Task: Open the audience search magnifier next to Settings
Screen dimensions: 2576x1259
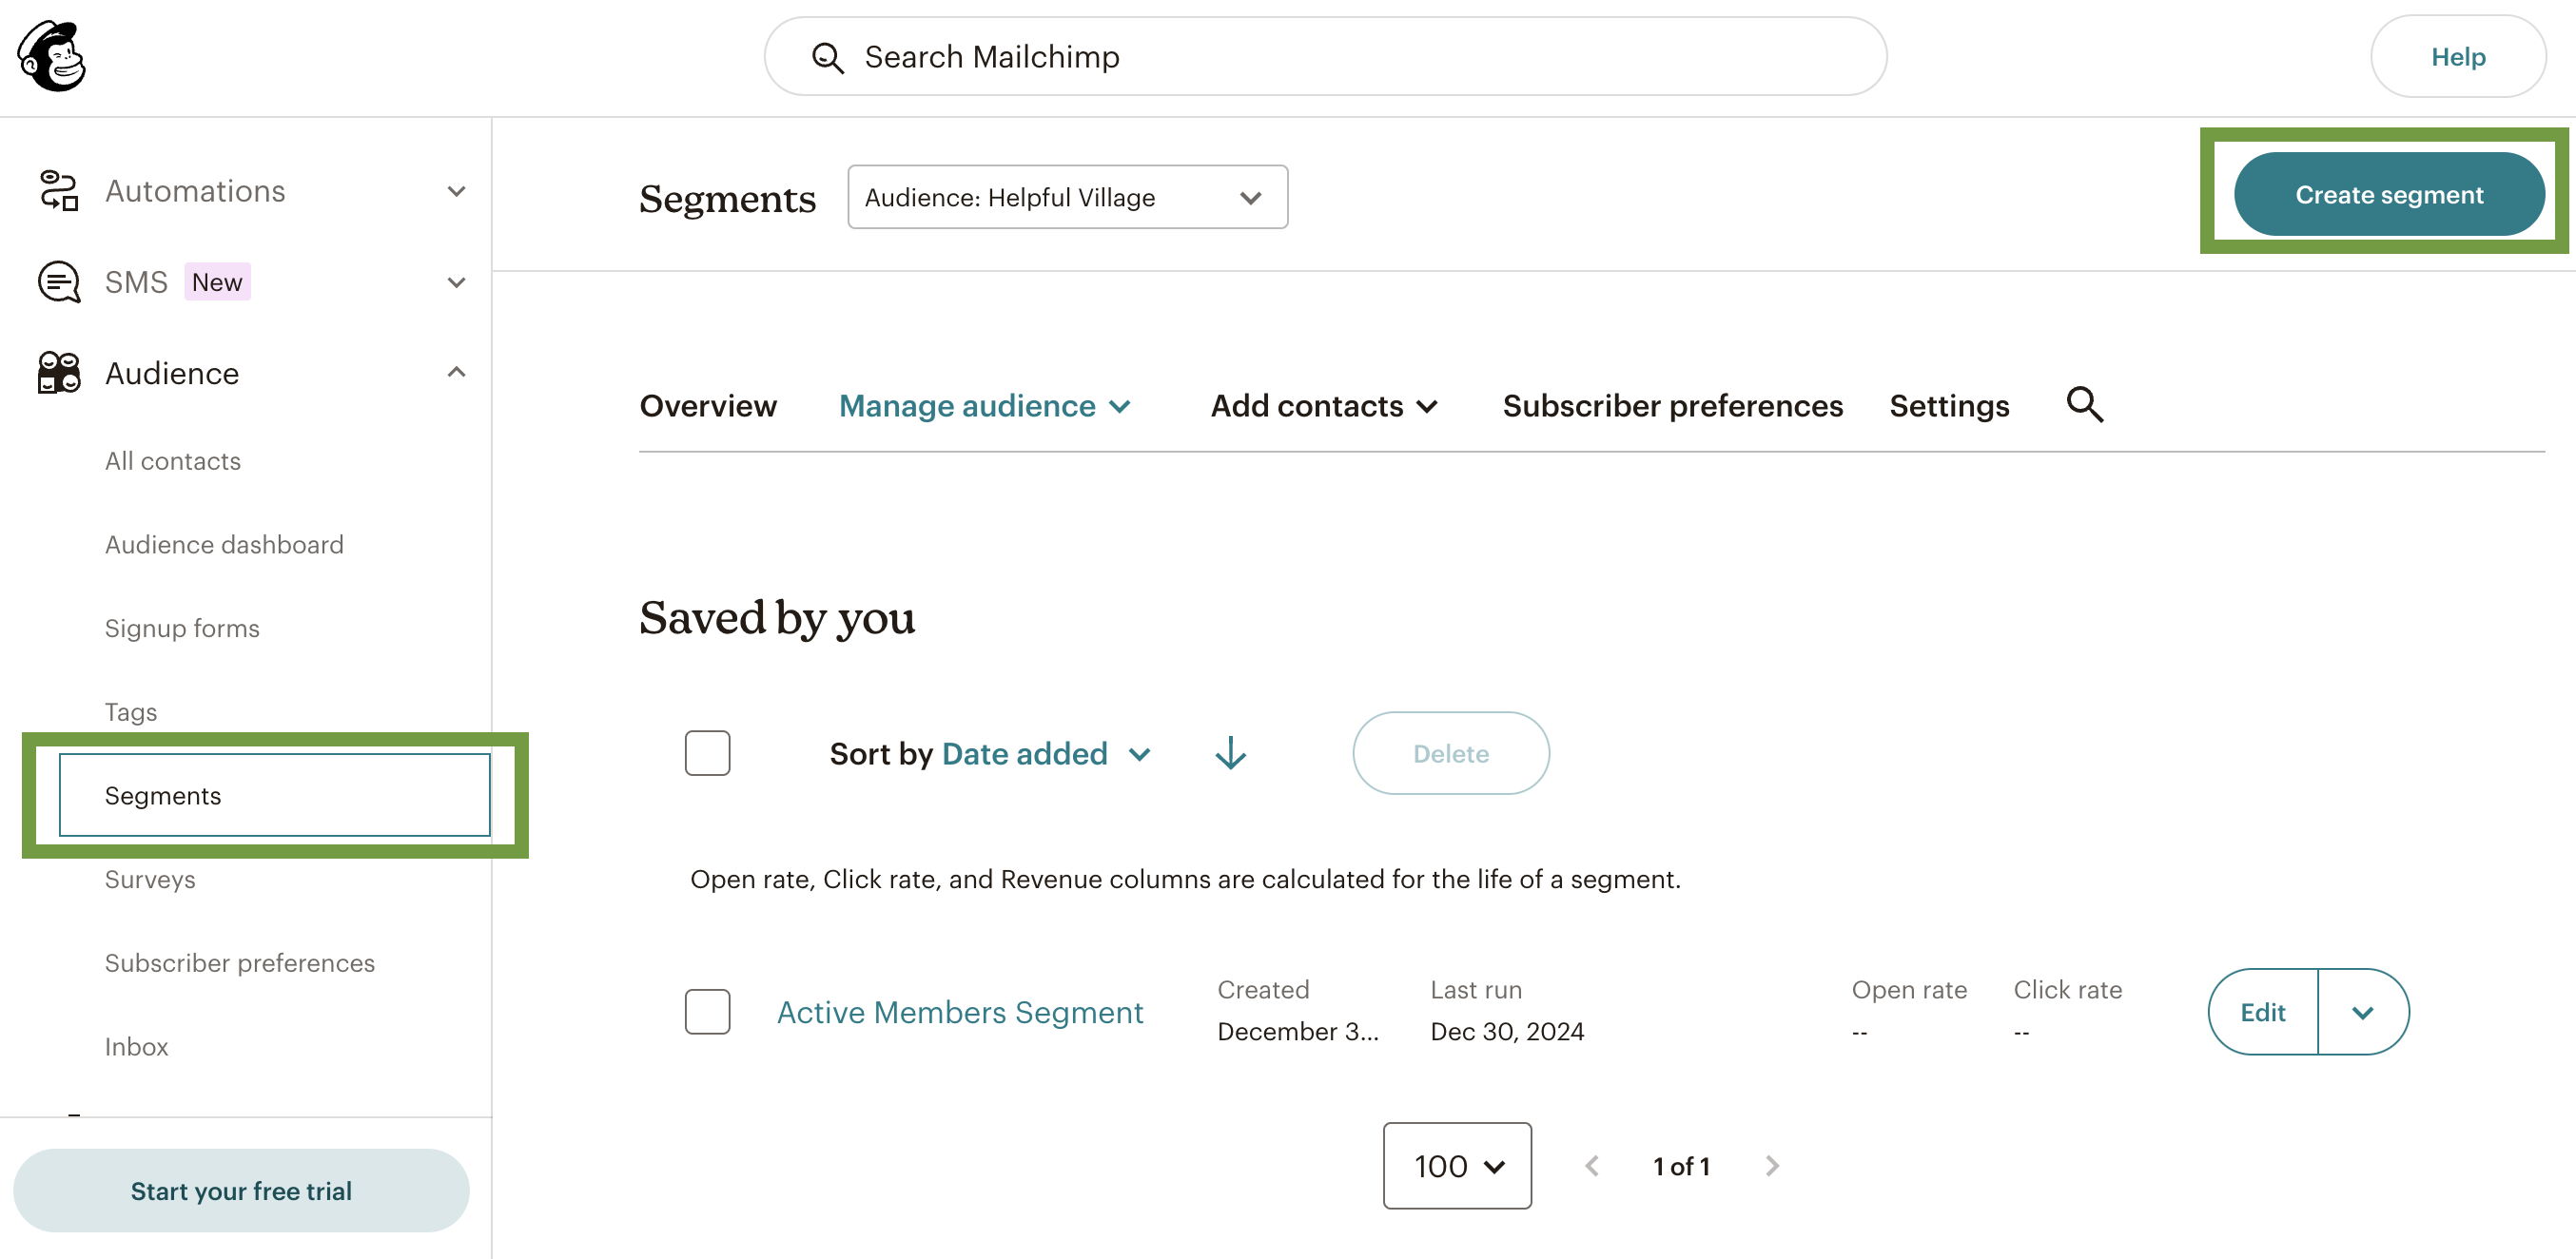Action: pos(2084,405)
